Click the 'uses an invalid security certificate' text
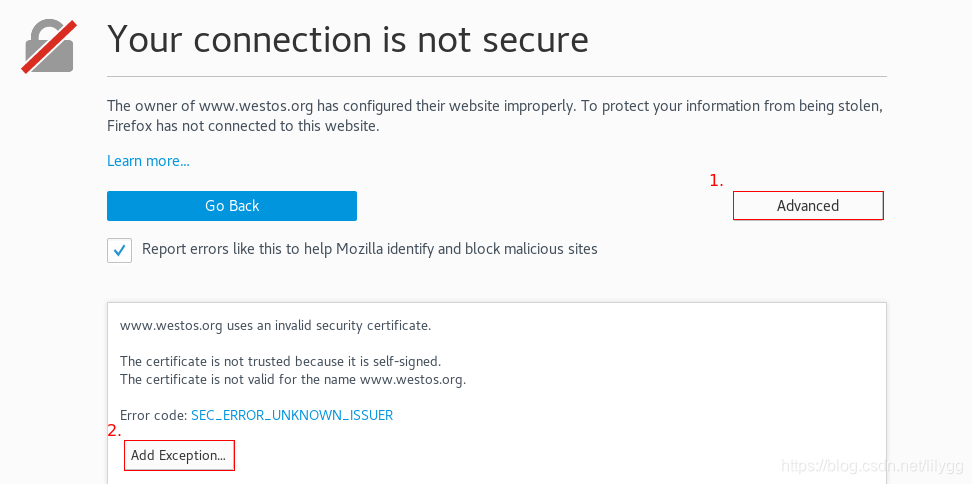The image size is (972, 484). click(x=275, y=325)
